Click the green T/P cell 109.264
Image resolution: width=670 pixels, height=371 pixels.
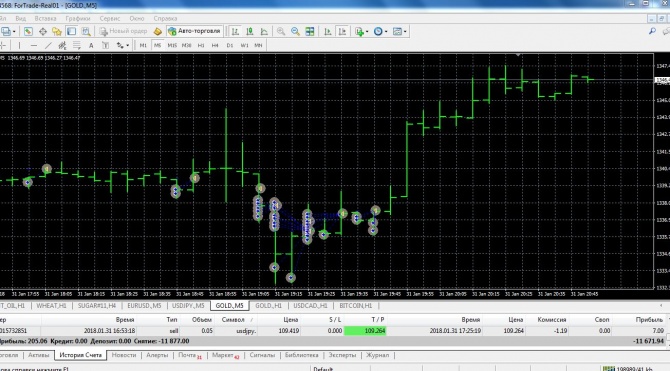pyautogui.click(x=365, y=331)
